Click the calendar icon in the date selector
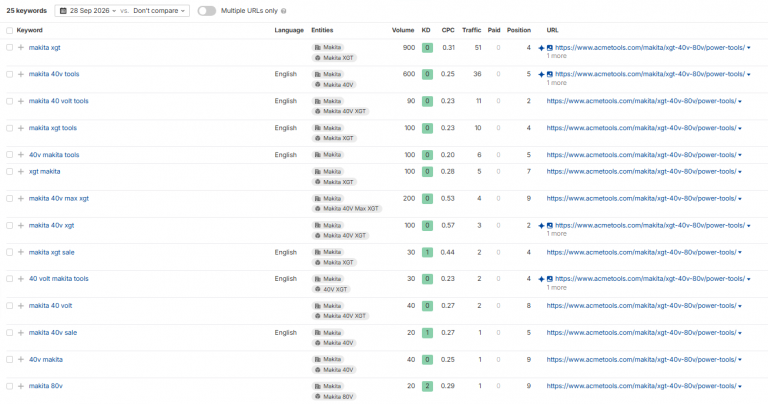 (x=63, y=11)
